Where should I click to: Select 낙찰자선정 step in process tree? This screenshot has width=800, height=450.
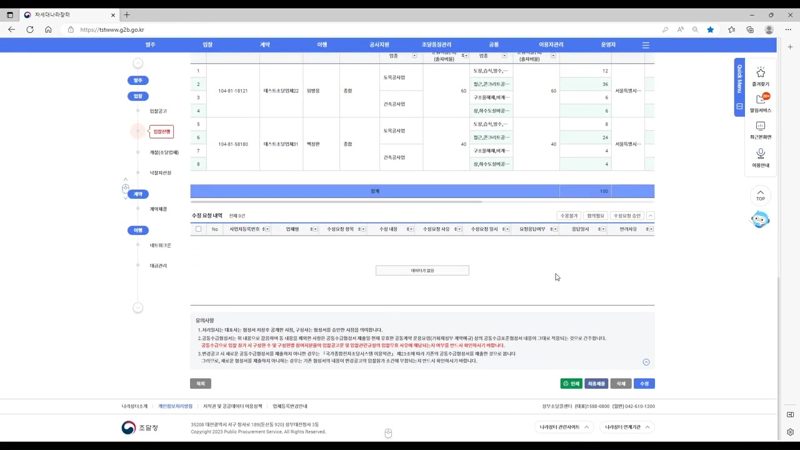click(160, 173)
